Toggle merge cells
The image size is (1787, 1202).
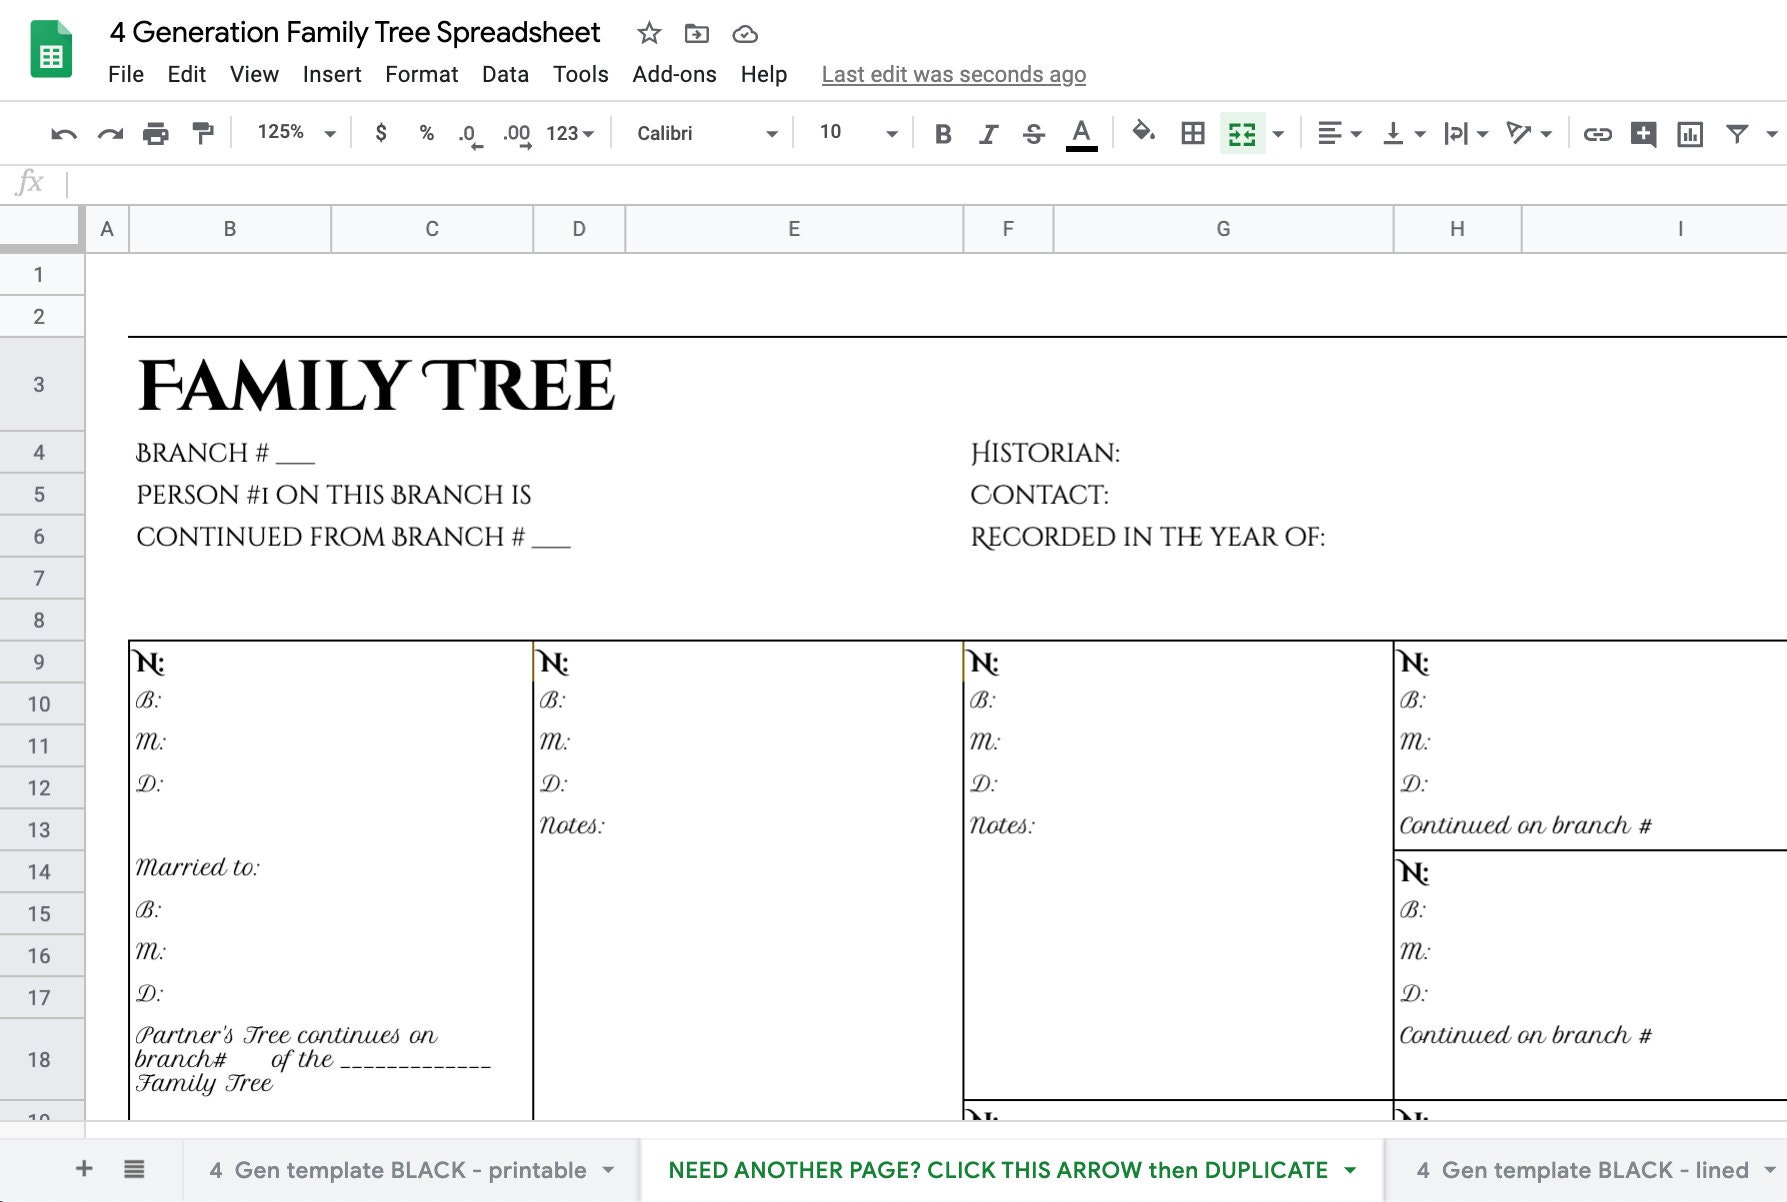click(1242, 133)
